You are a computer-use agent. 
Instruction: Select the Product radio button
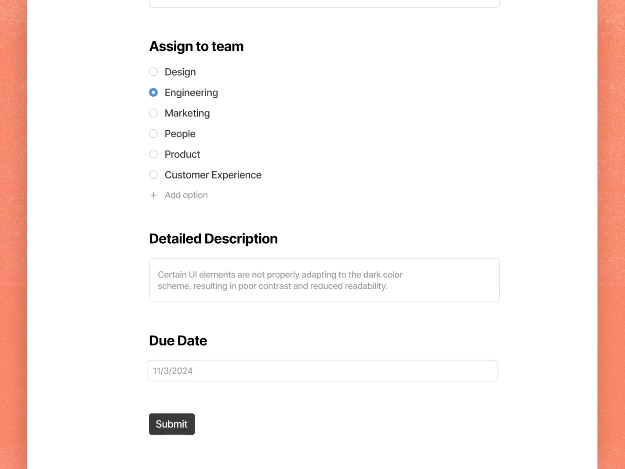tap(153, 154)
